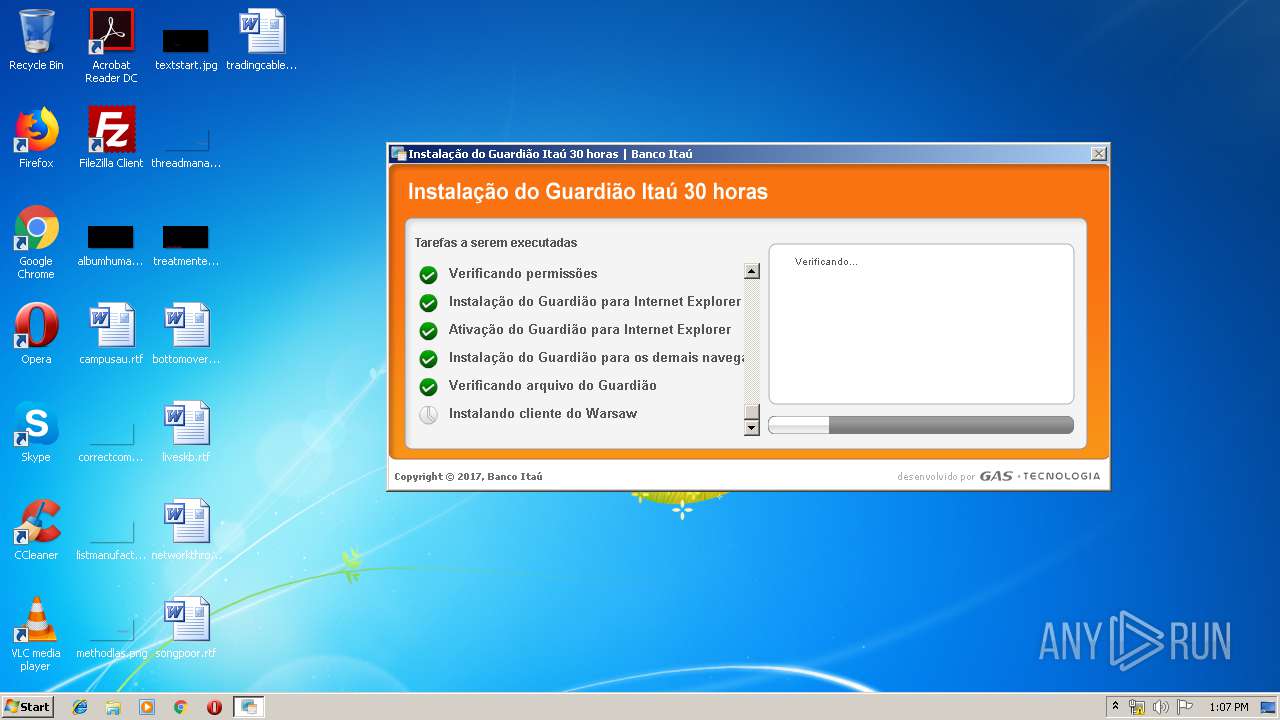Open the Recycle Bin desktop icon
Image resolution: width=1280 pixels, height=720 pixels.
(x=36, y=40)
